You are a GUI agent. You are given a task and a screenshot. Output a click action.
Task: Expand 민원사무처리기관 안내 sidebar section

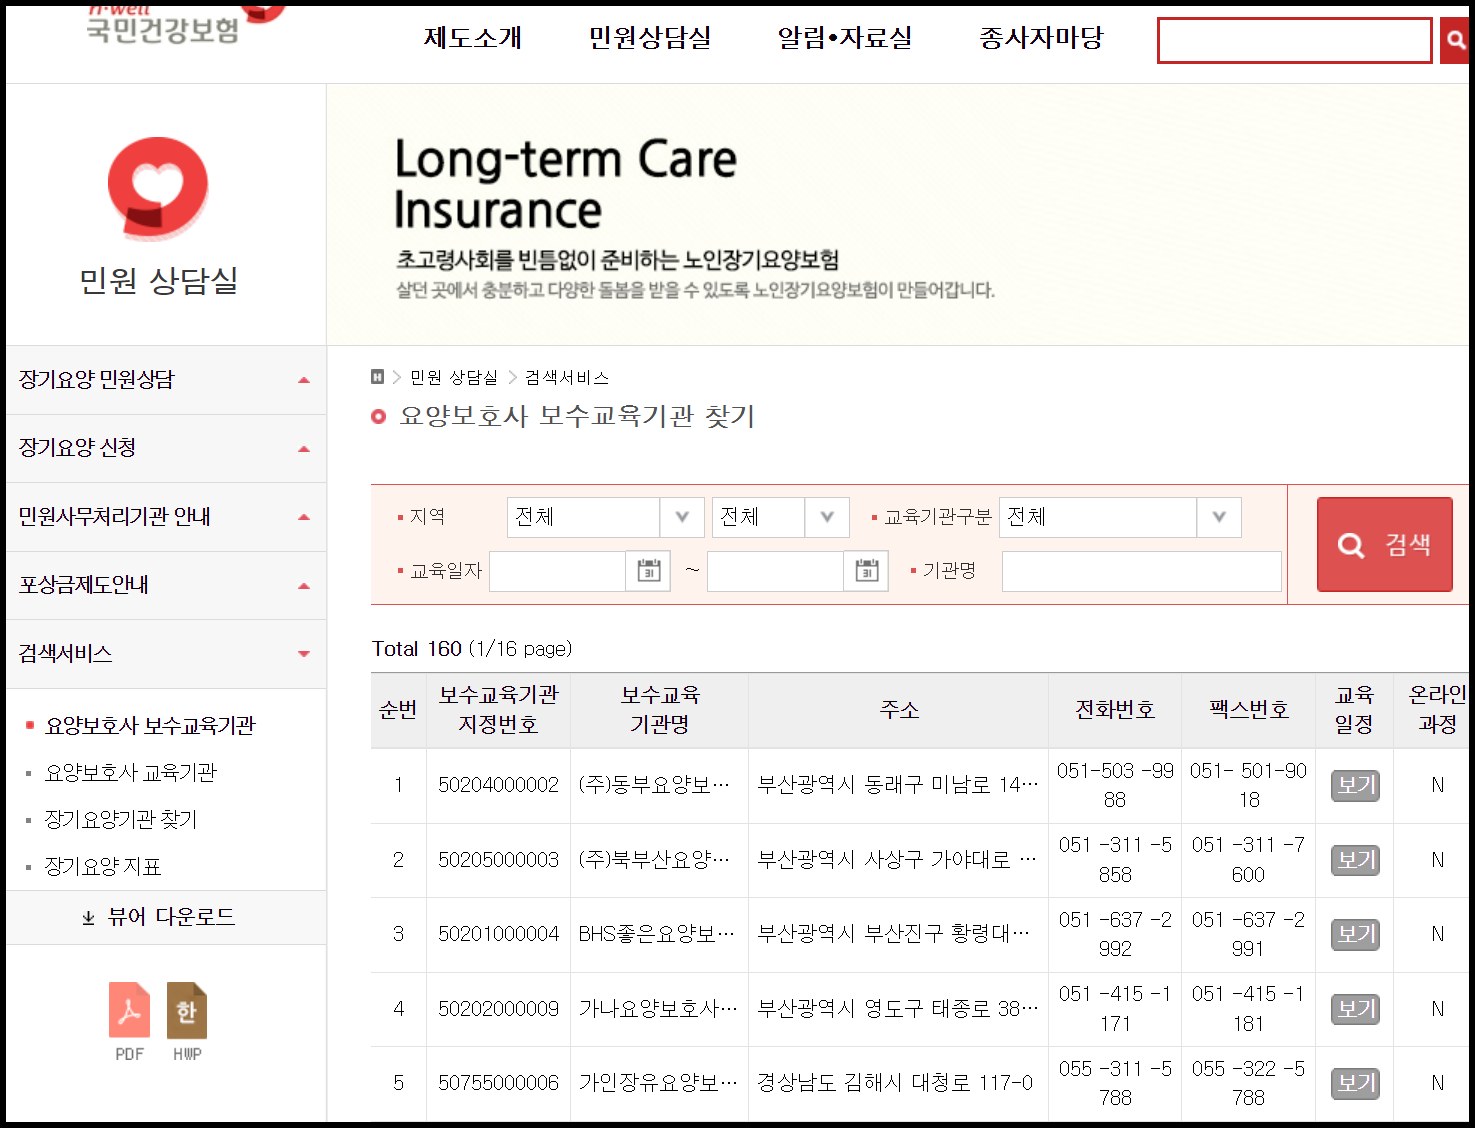tap(165, 517)
